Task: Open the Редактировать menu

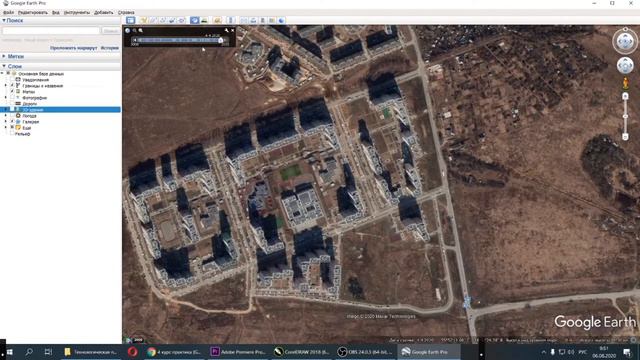Action: click(x=33, y=13)
